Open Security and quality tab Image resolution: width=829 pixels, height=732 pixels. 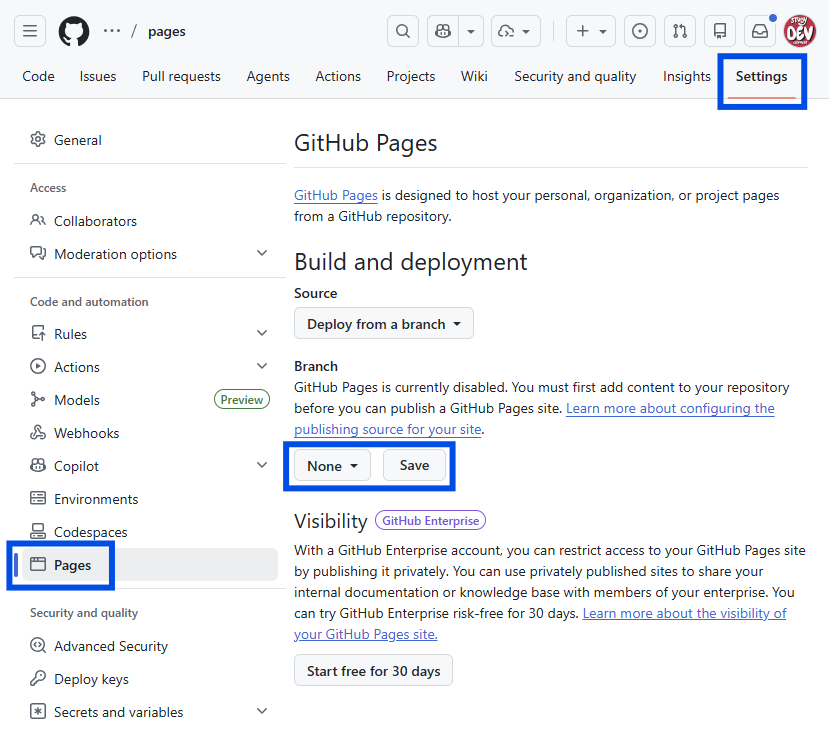pyautogui.click(x=575, y=76)
